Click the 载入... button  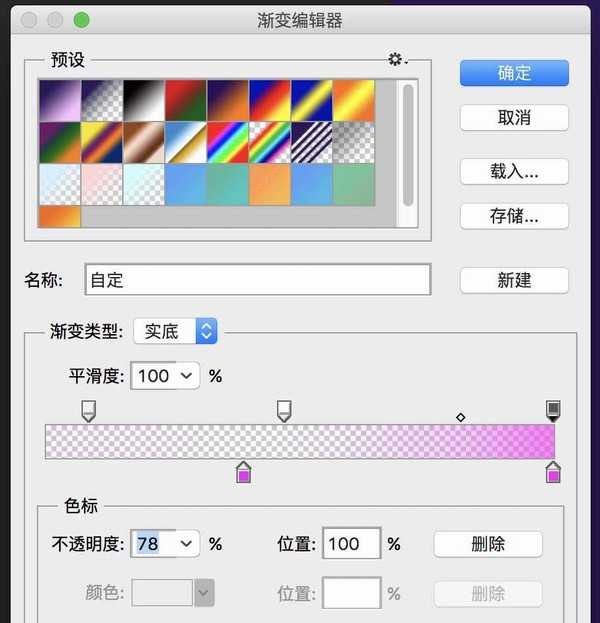coord(514,172)
